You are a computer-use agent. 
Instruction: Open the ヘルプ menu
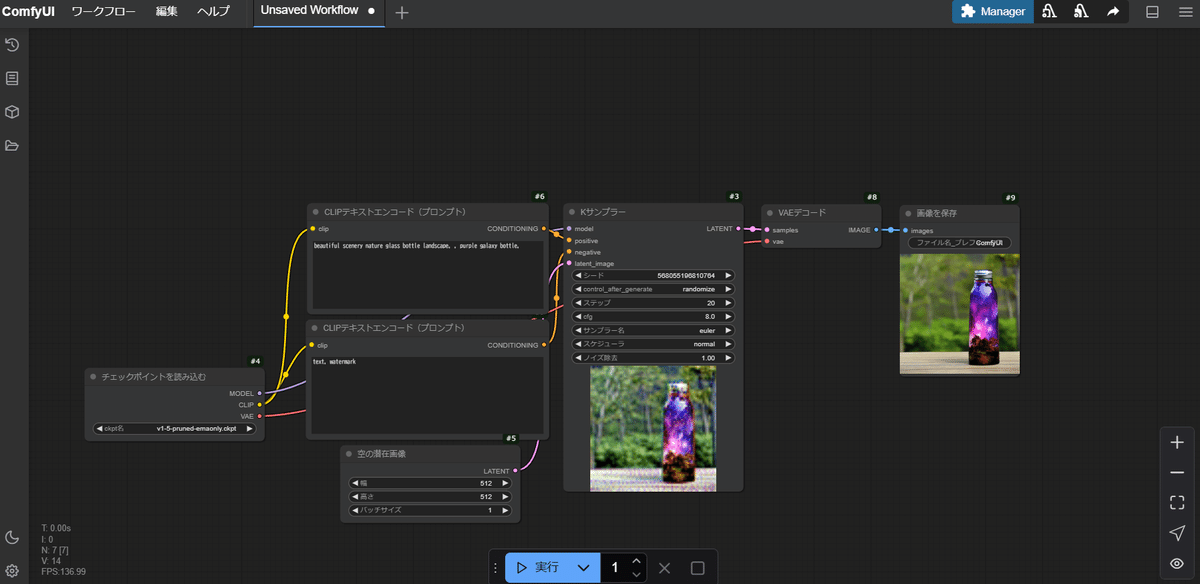213,12
